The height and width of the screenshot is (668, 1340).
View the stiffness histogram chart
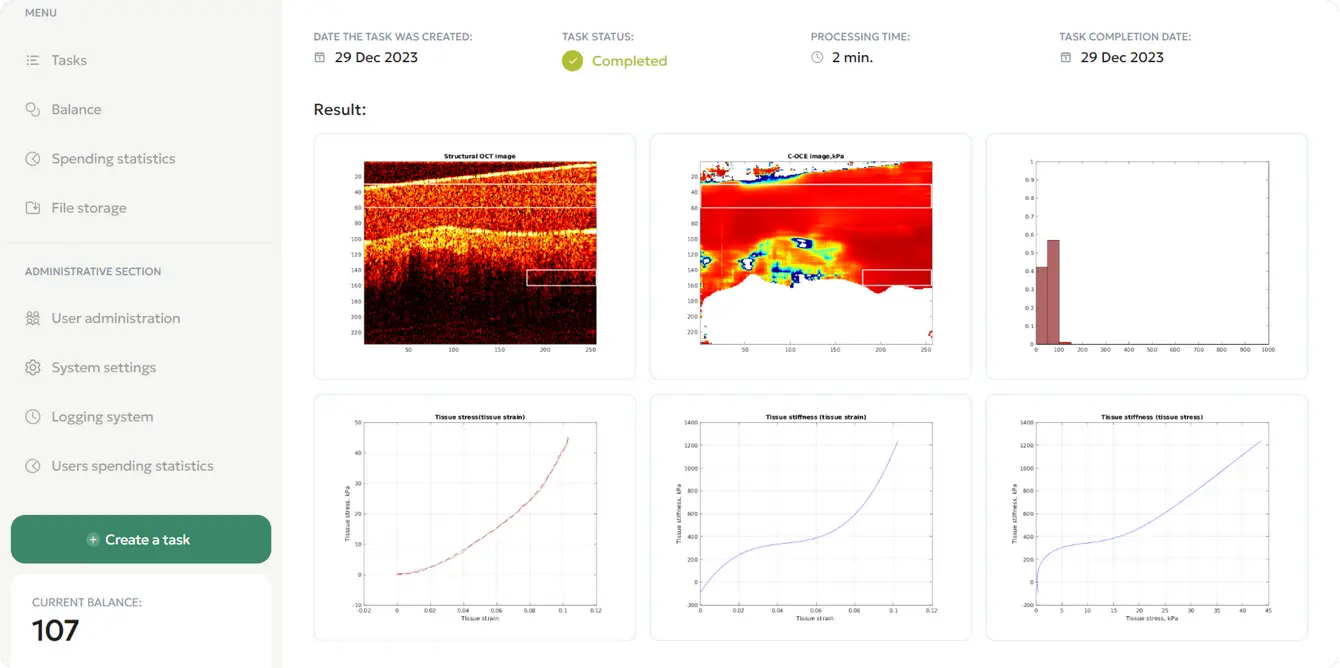pyautogui.click(x=1146, y=256)
